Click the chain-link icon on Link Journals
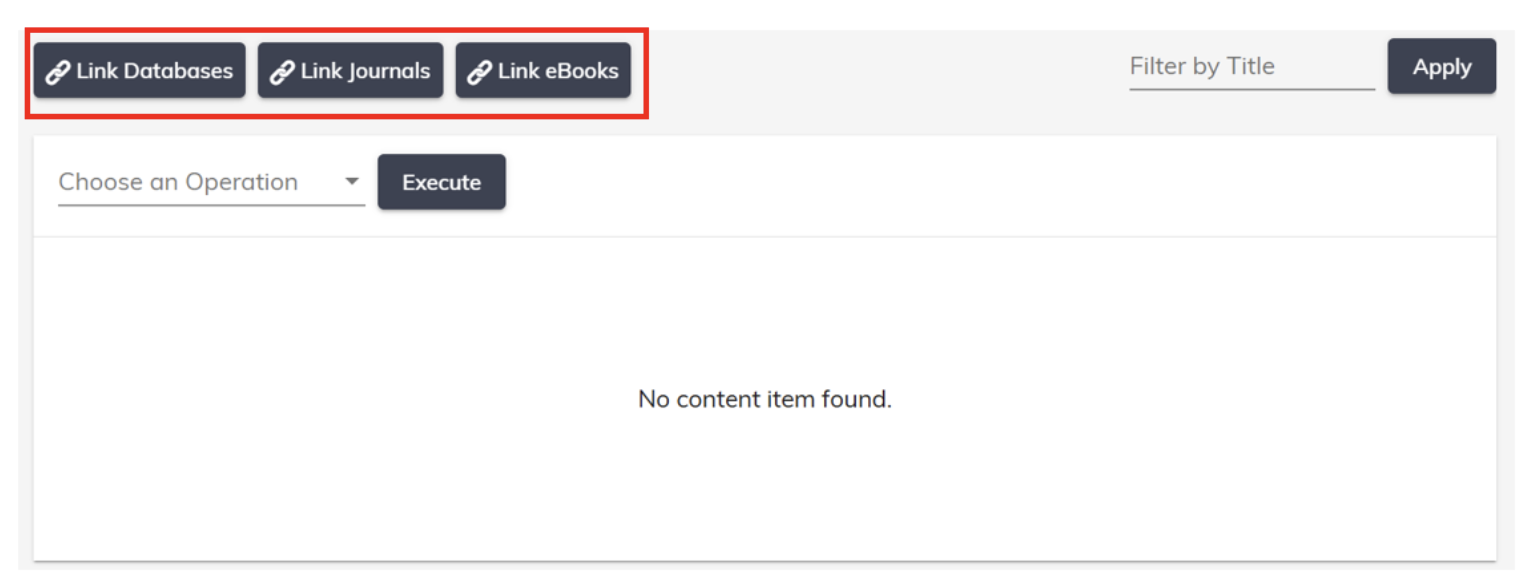 282,72
